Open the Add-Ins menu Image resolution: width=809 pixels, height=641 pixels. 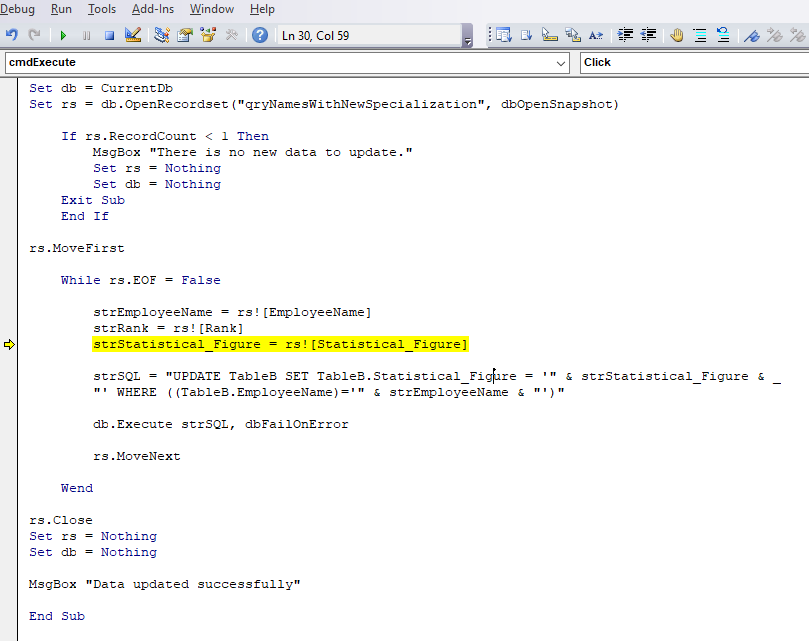coord(153,9)
